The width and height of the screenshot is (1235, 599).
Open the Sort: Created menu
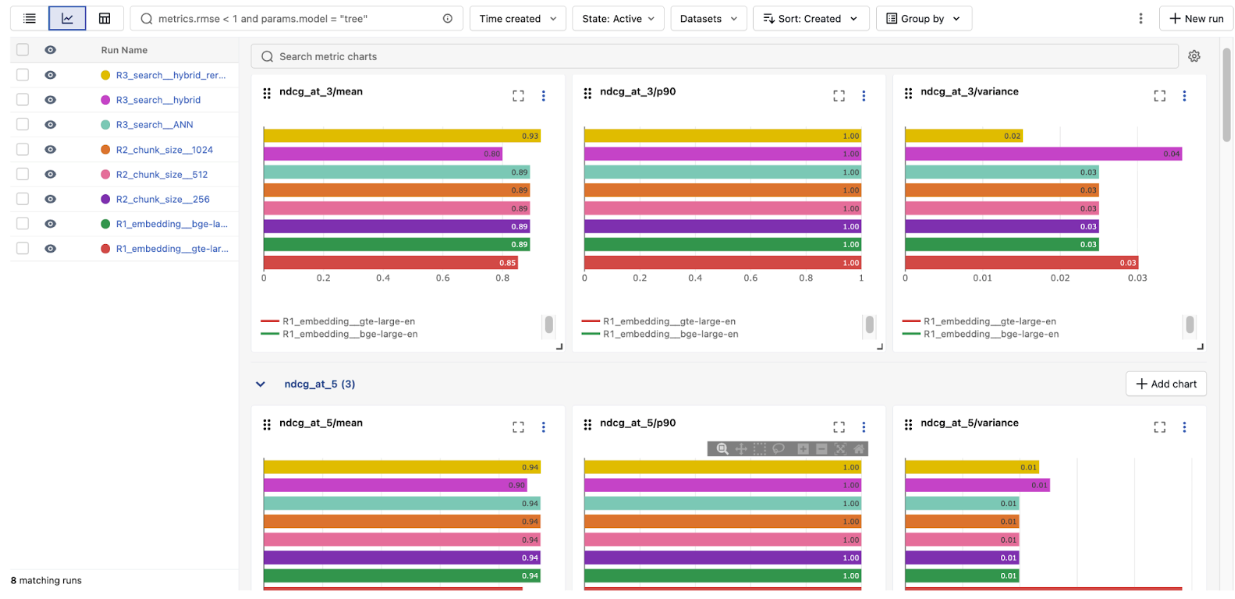coord(810,18)
